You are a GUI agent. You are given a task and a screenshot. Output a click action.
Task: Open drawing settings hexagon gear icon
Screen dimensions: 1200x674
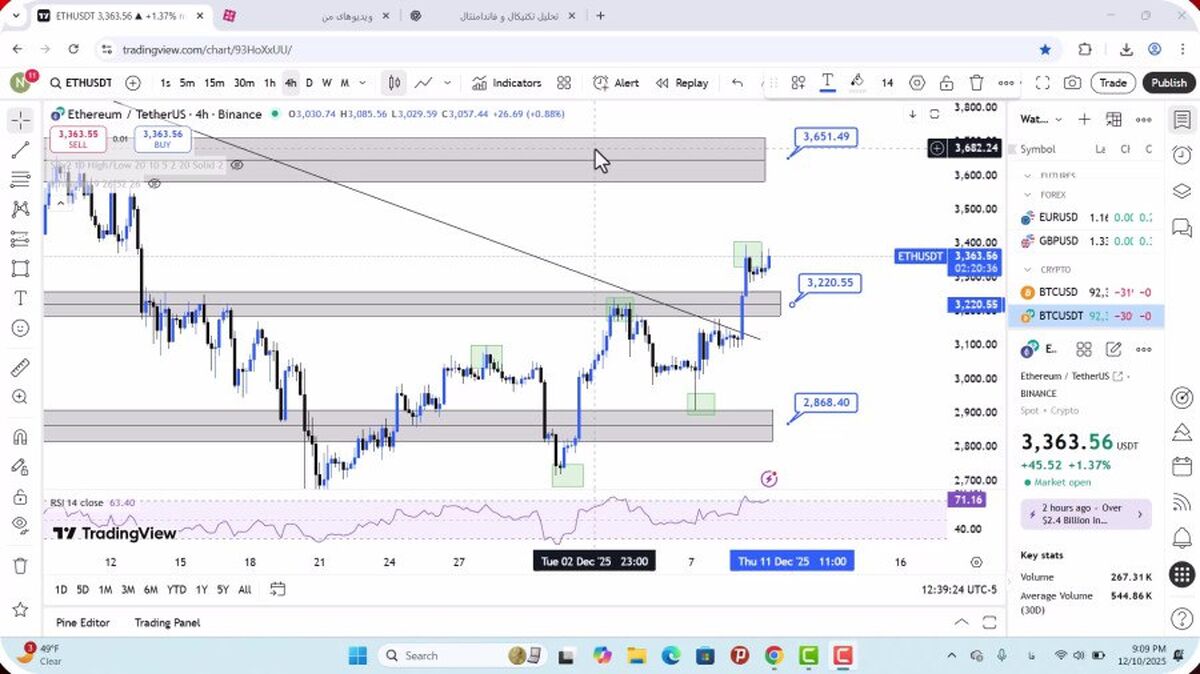coord(917,83)
